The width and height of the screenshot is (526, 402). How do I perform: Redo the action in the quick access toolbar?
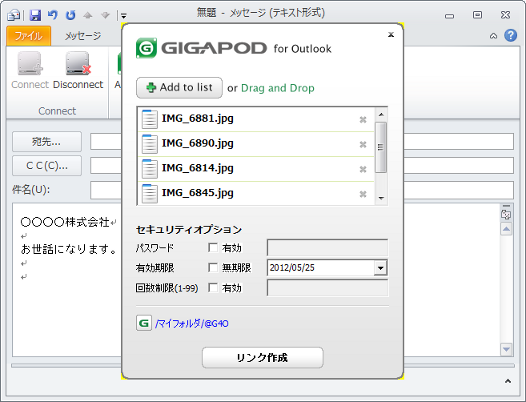tap(70, 15)
